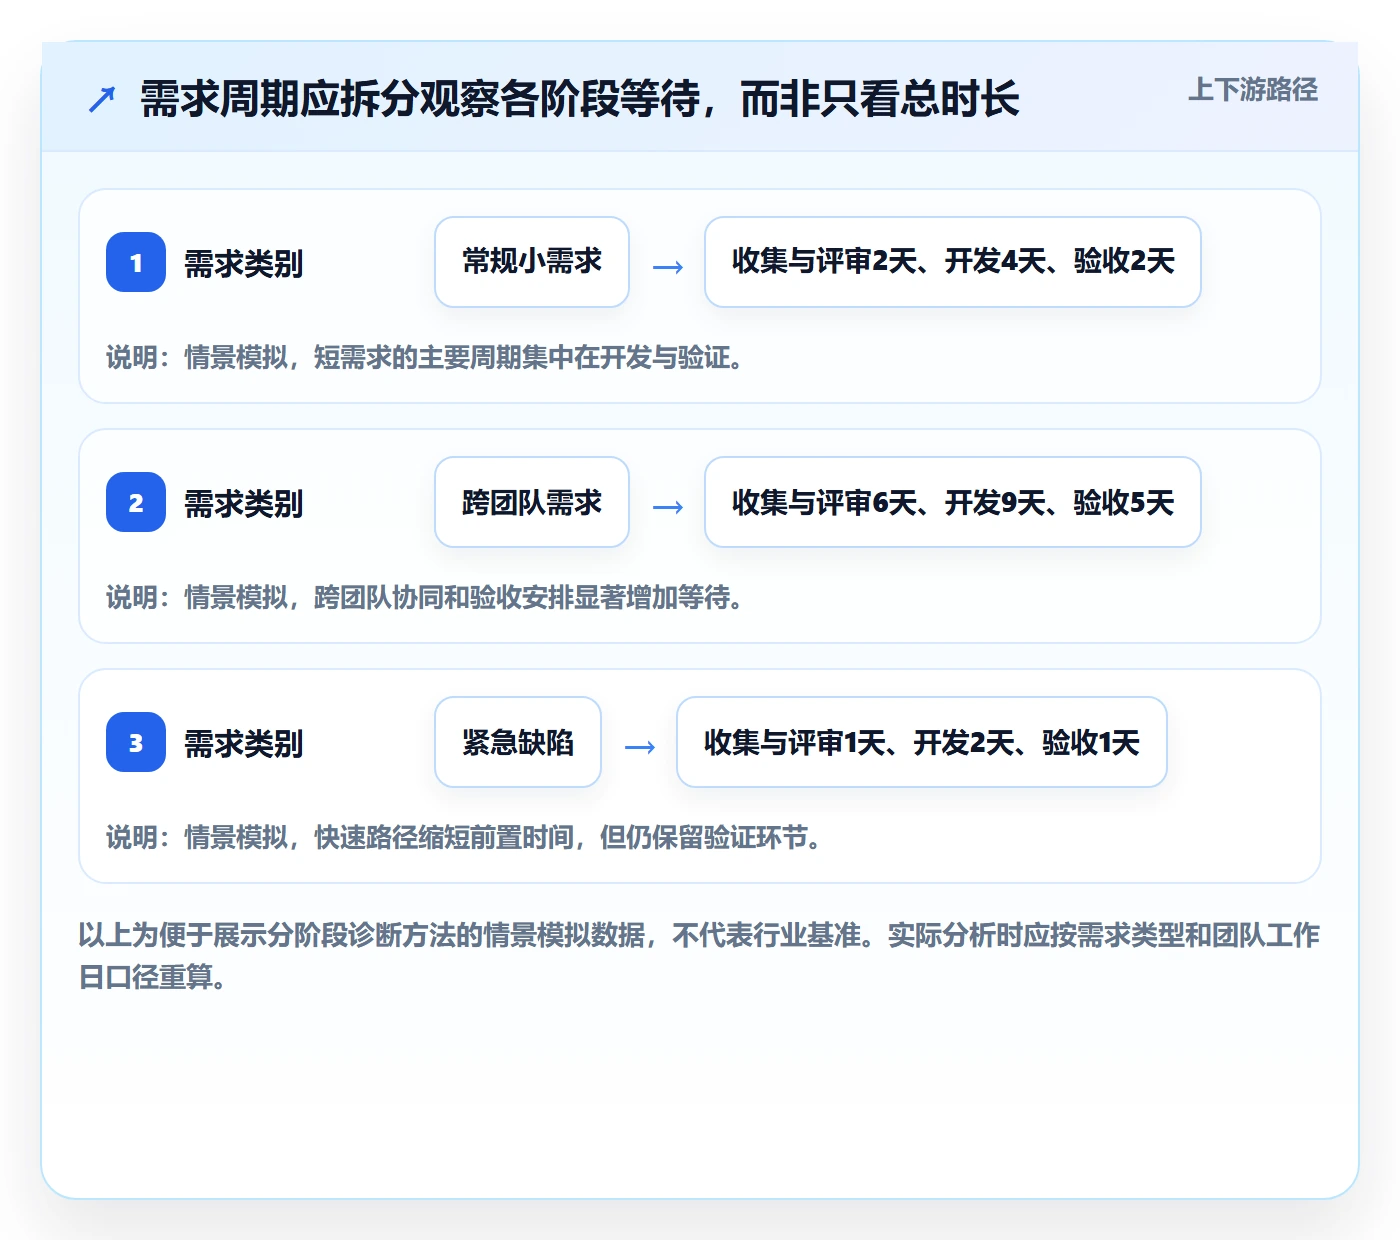1400x1240 pixels.
Task: Click 需求类别 label in row 1
Action: pyautogui.click(x=243, y=264)
